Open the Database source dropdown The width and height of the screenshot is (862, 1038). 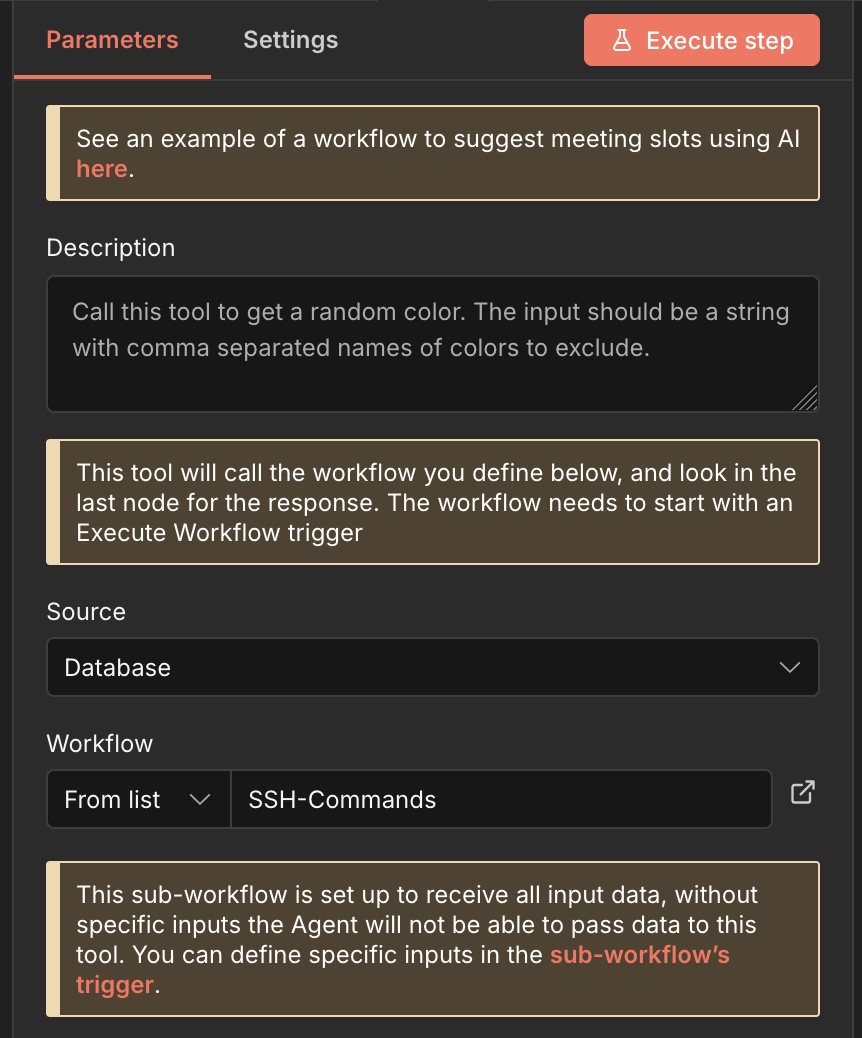(432, 667)
